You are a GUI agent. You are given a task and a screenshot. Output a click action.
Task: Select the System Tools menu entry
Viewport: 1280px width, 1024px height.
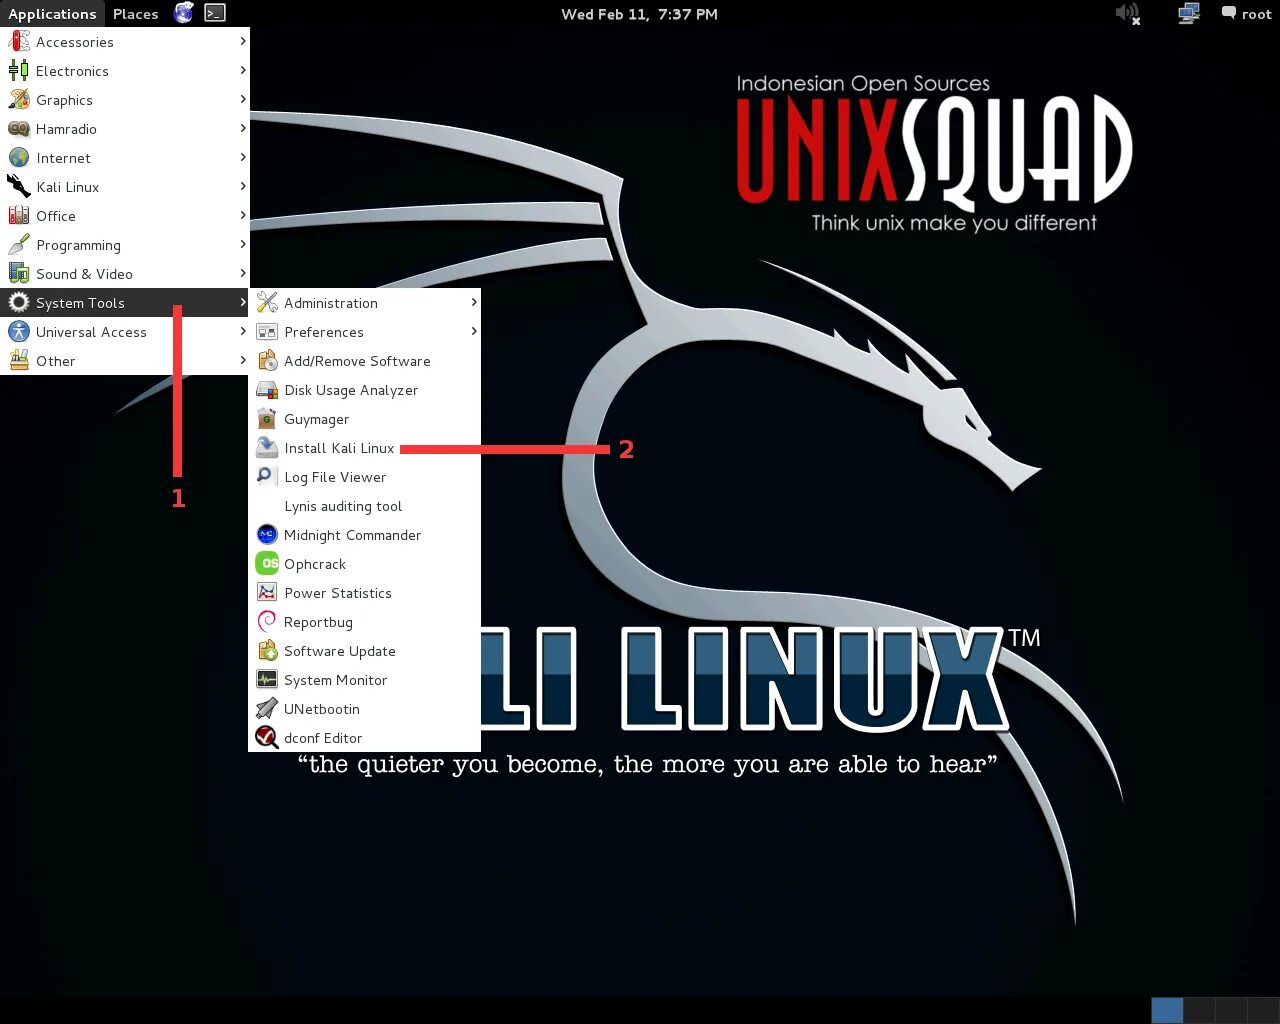(x=125, y=303)
